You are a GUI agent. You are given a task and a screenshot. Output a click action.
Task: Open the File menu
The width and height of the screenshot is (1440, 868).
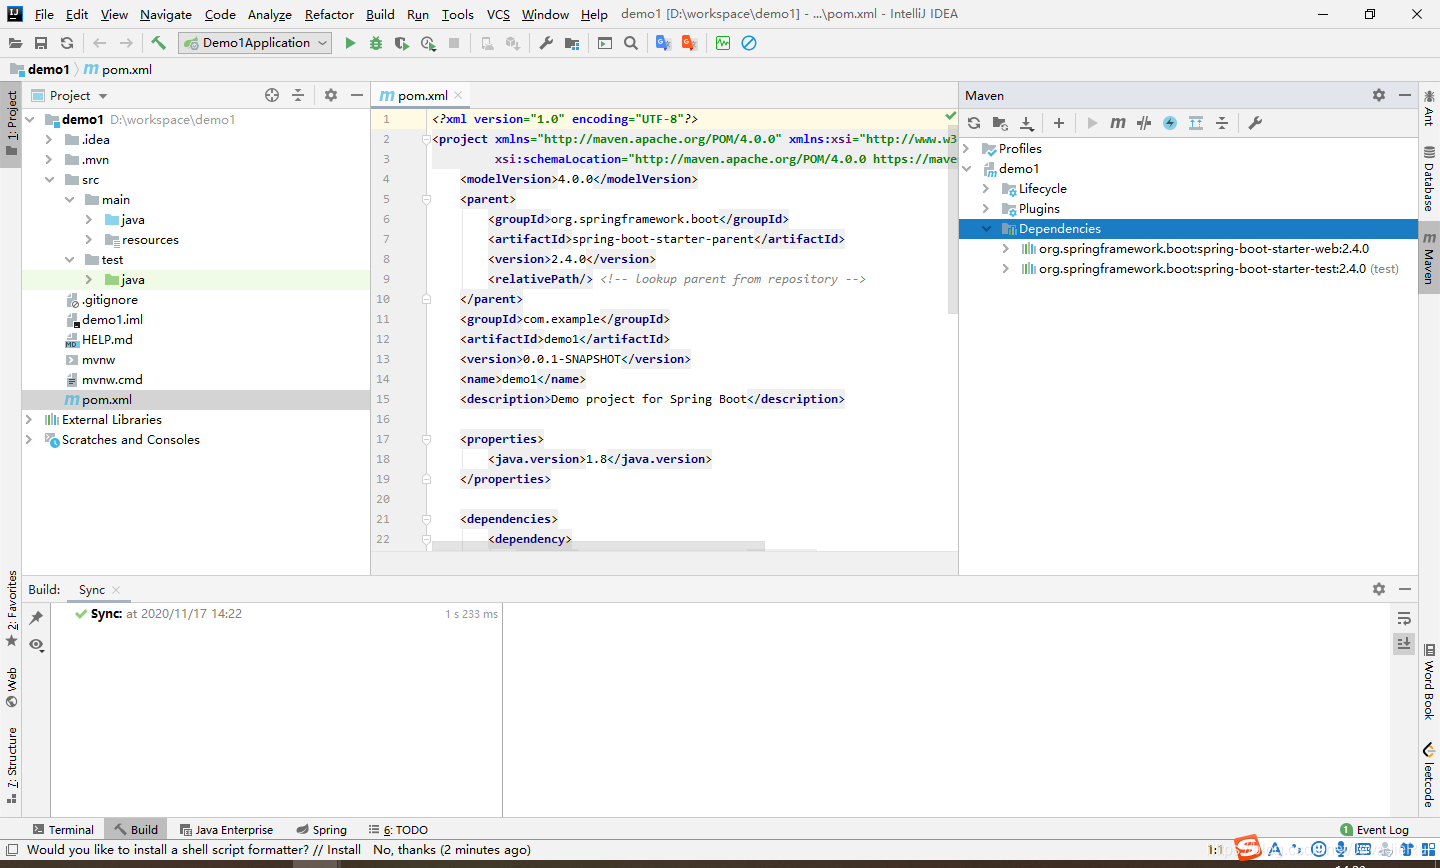click(x=44, y=14)
